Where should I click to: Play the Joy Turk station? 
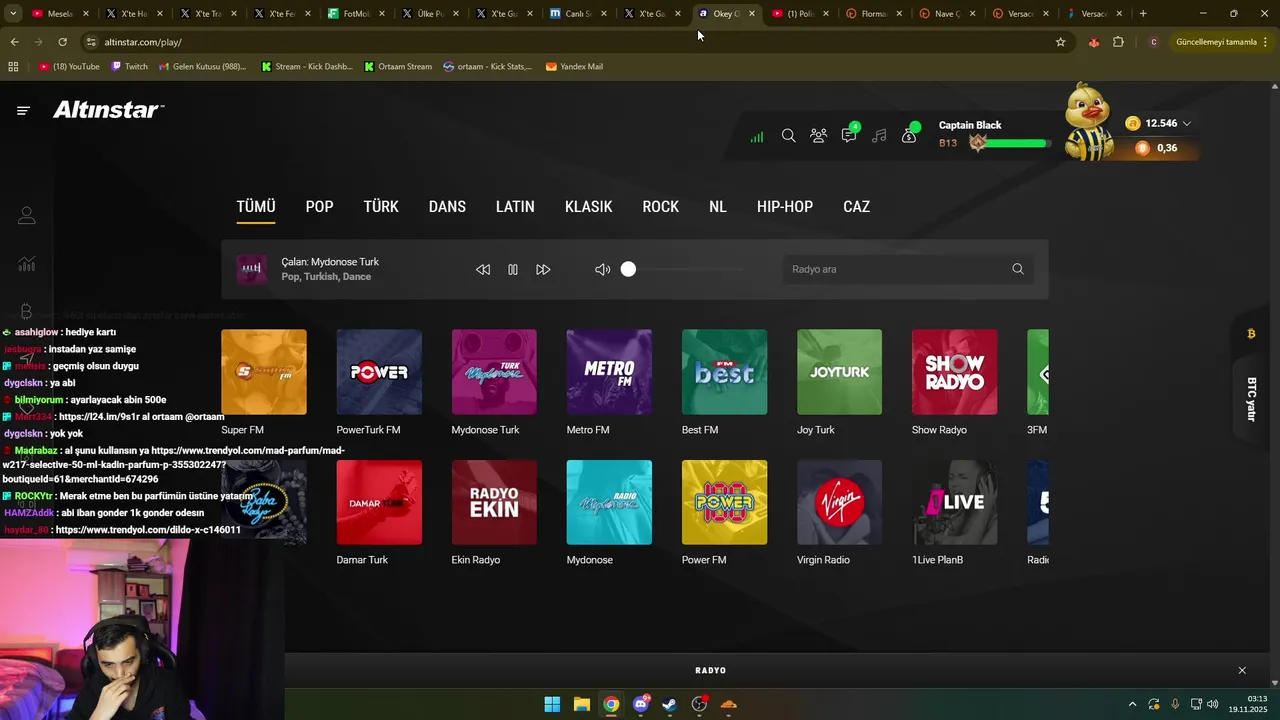839,372
